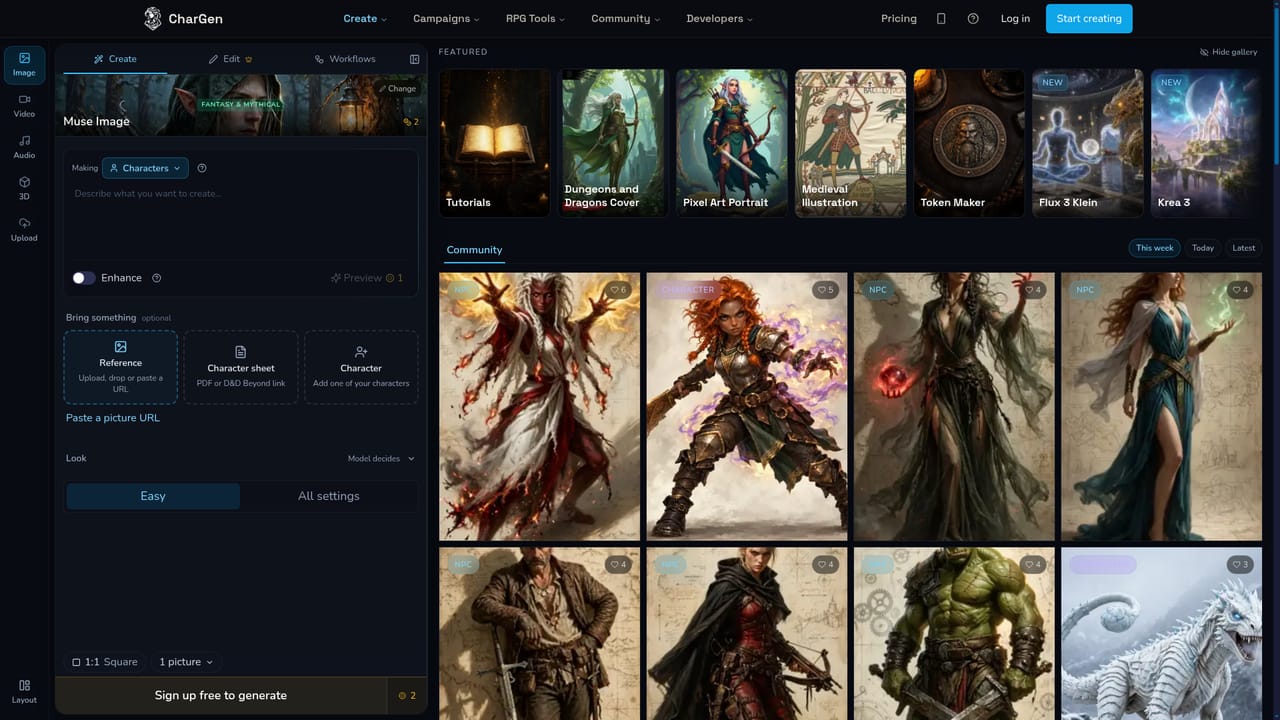Click the mobile device icon in header
The width and height of the screenshot is (1280, 720).
(x=941, y=18)
